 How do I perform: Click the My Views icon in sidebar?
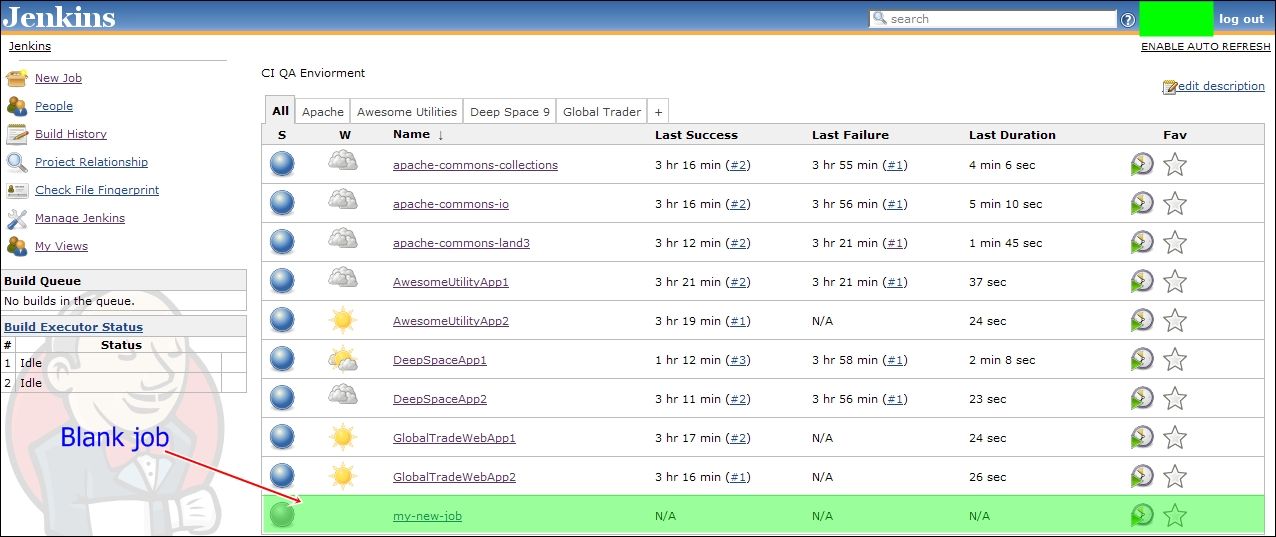tap(17, 246)
